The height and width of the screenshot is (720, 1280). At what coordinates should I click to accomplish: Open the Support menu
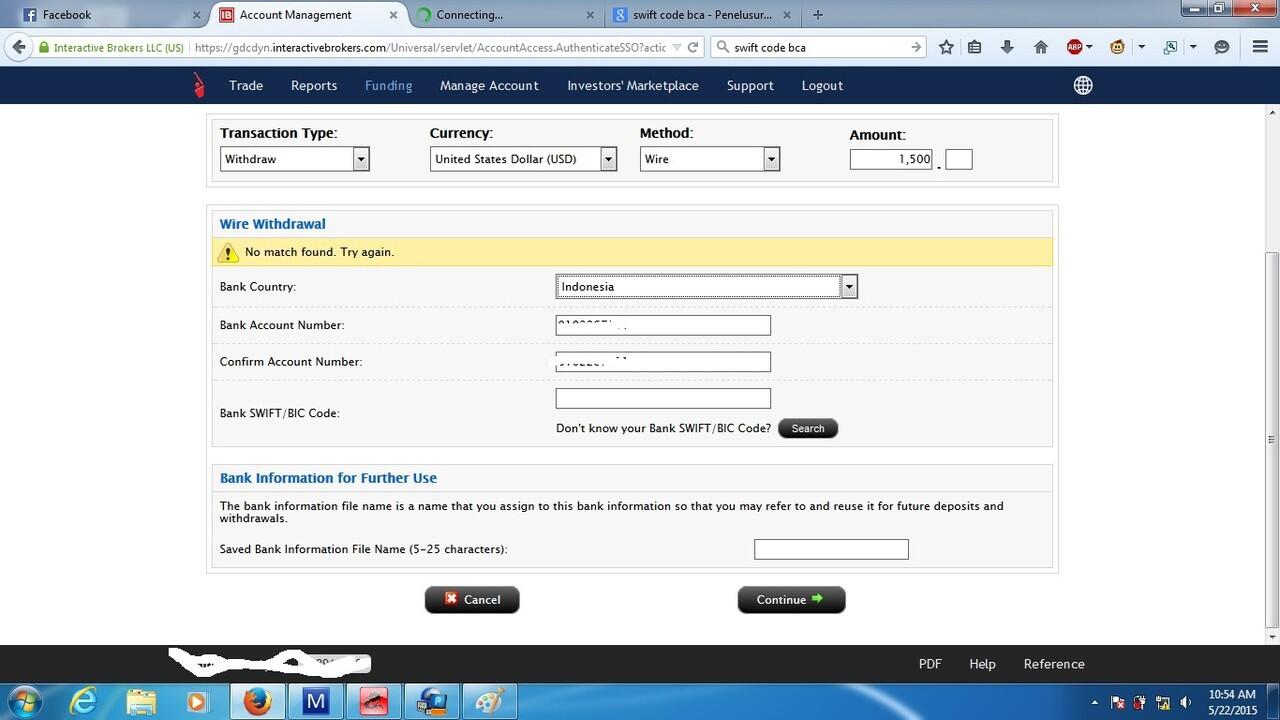tap(750, 86)
